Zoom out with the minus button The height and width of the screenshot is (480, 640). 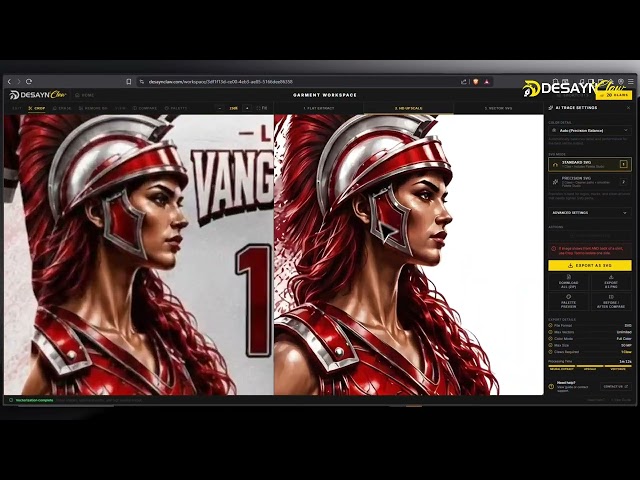220,108
